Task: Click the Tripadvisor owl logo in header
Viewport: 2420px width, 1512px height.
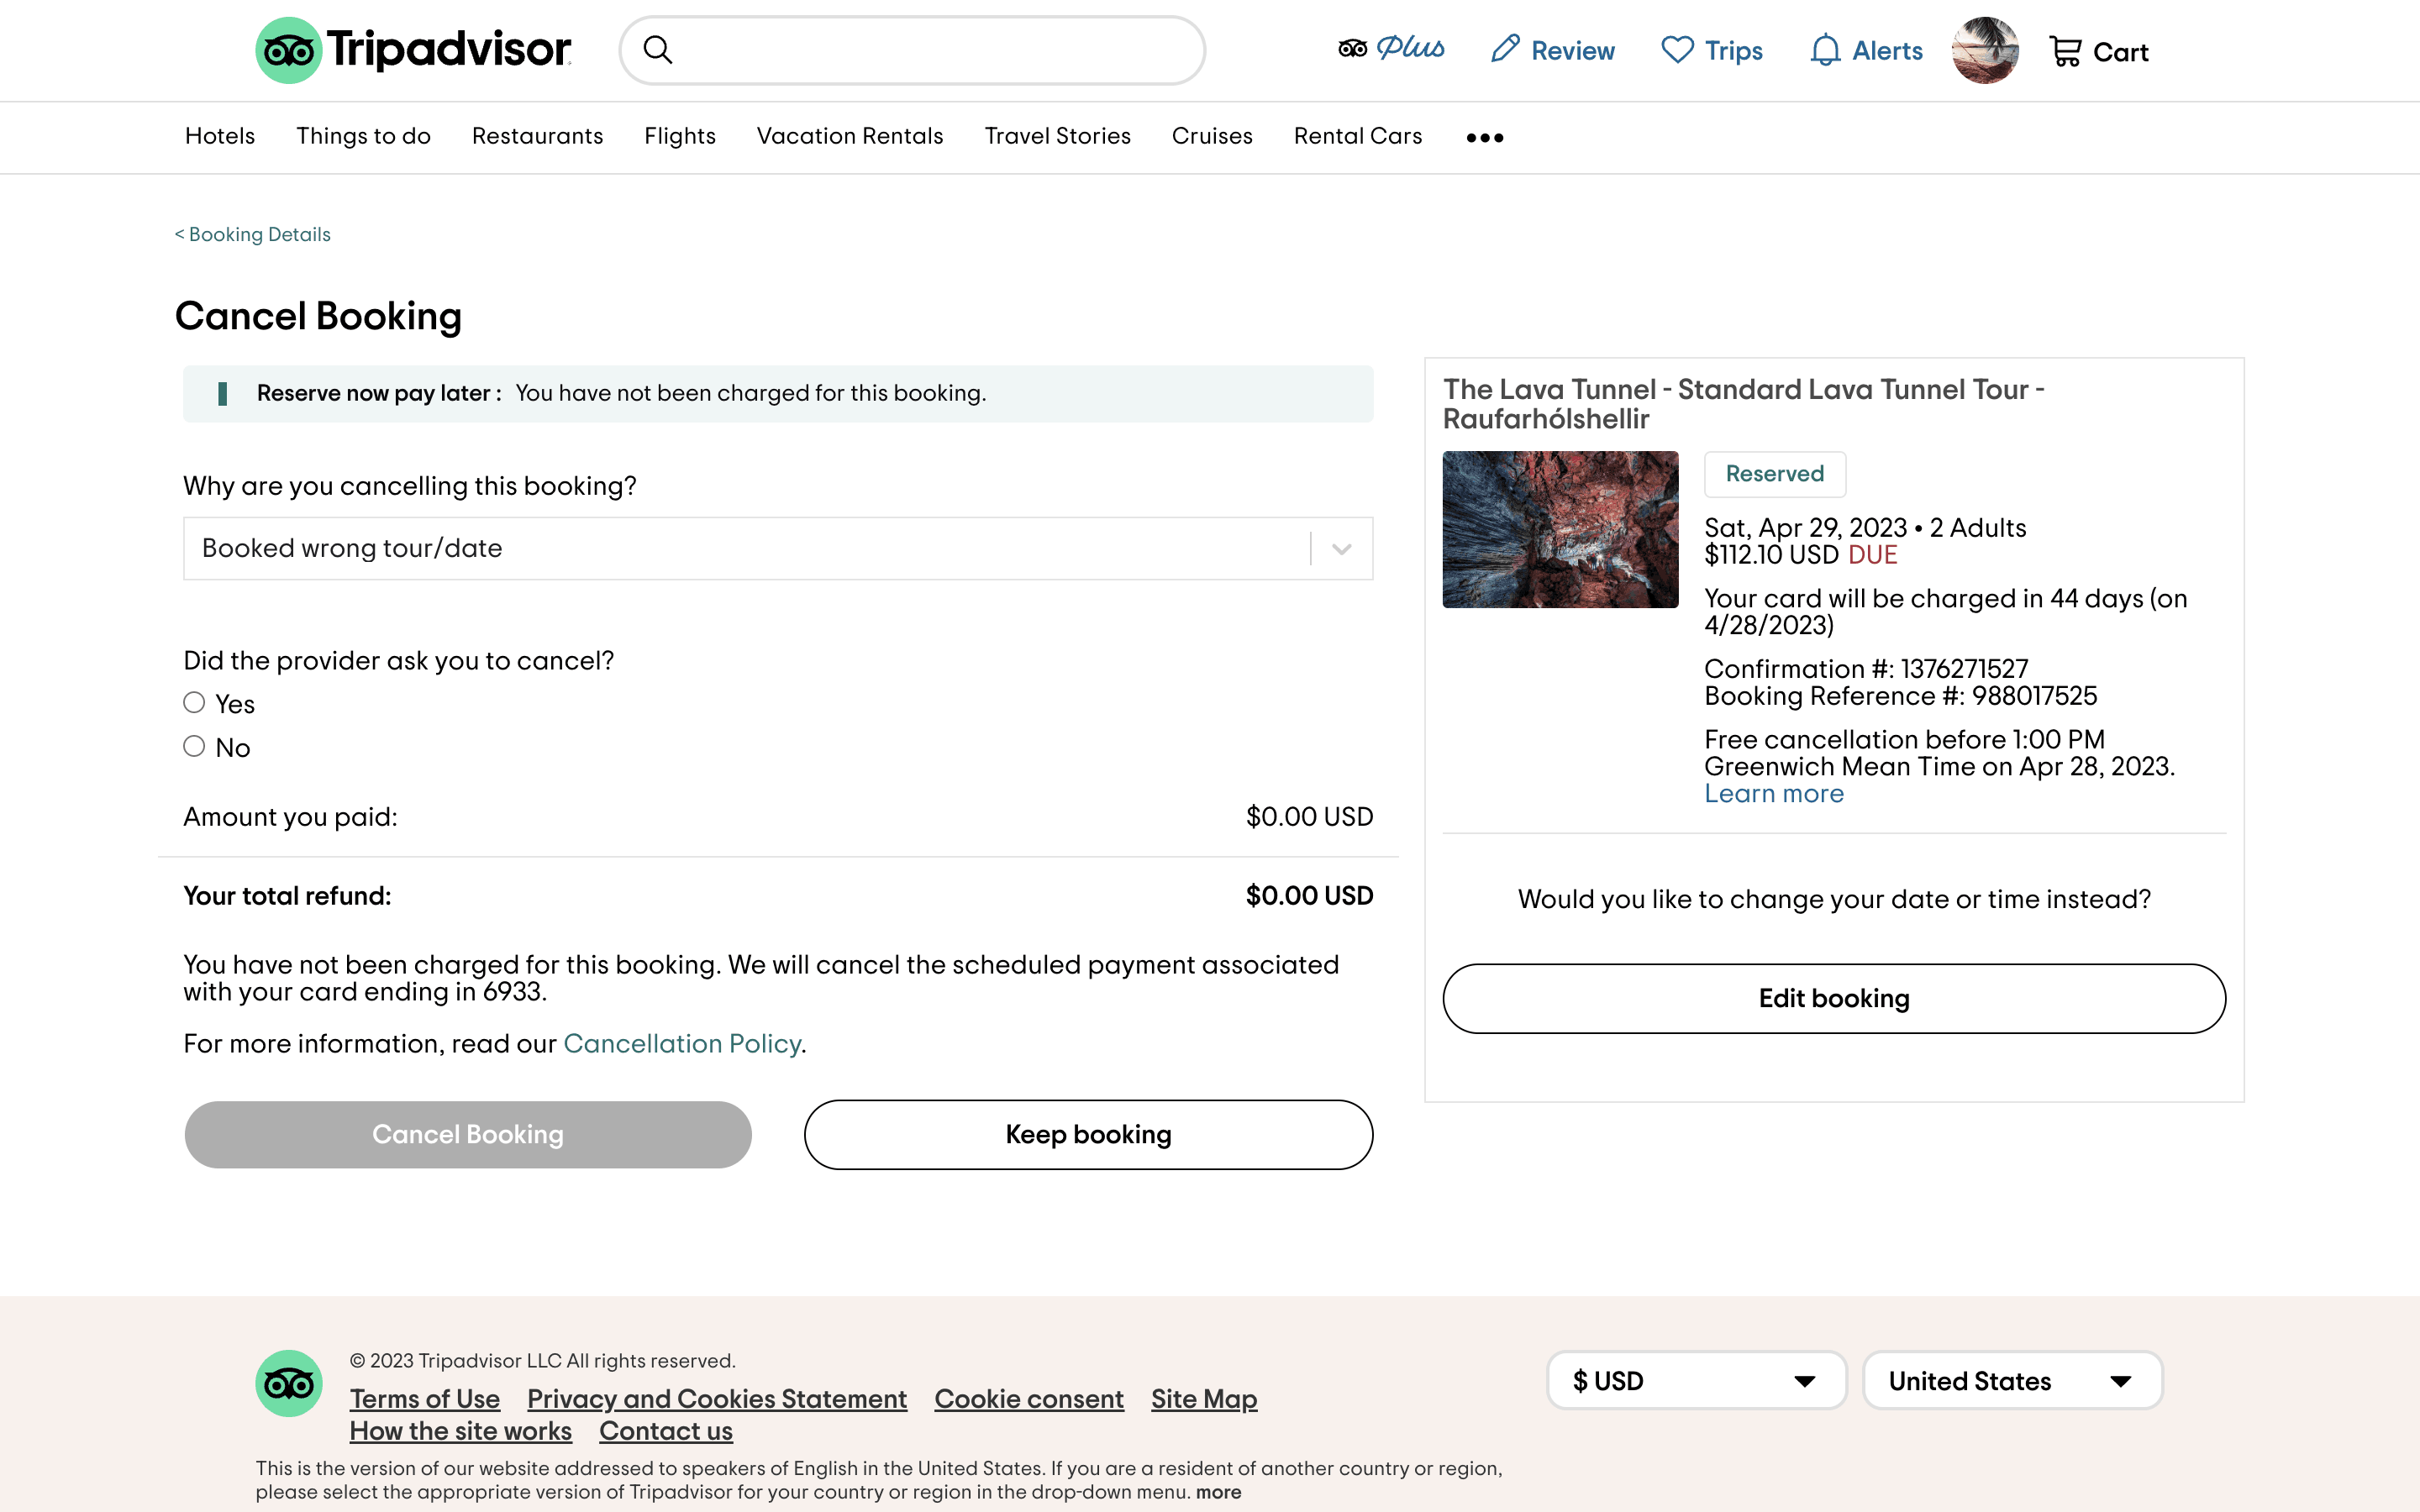Action: point(289,50)
